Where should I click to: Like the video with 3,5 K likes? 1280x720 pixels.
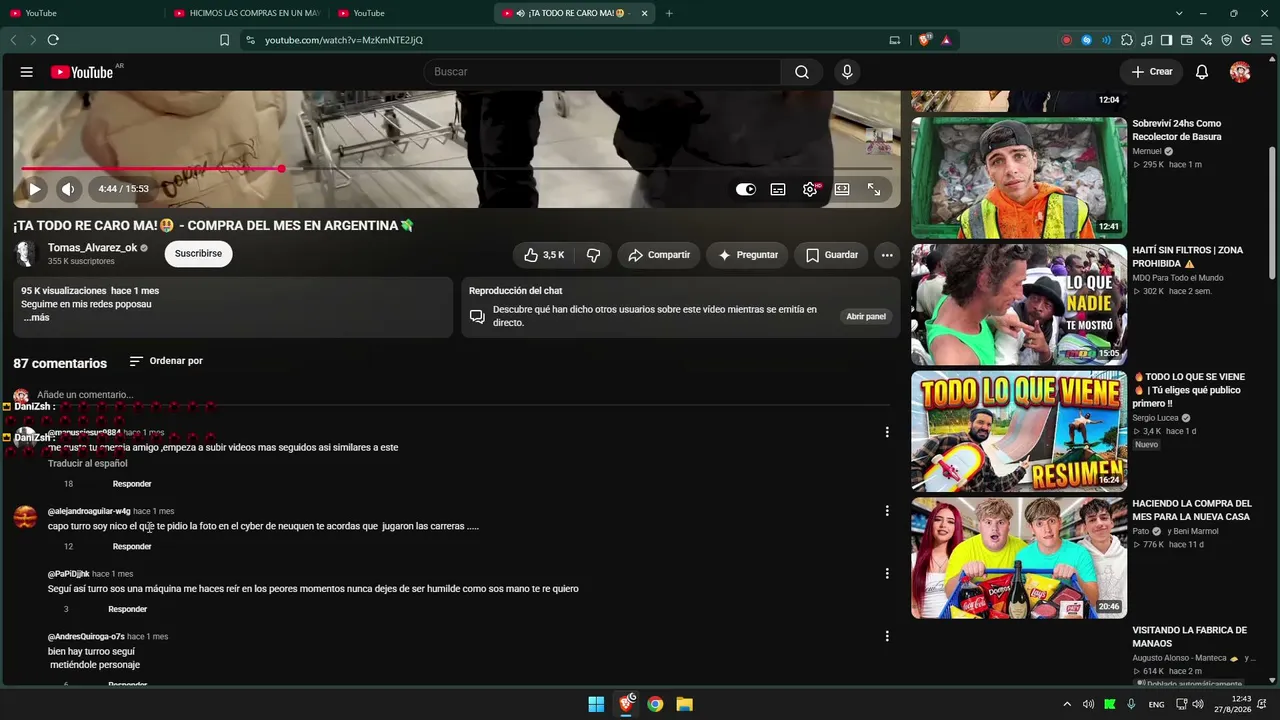[544, 255]
